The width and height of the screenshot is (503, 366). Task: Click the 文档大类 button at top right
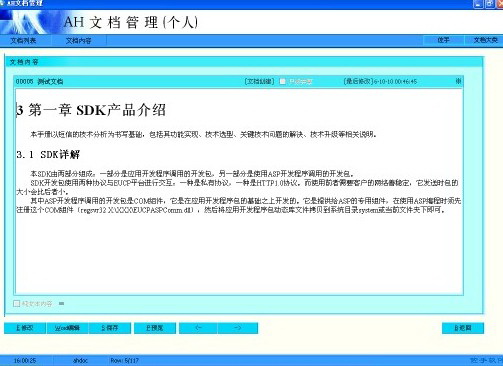pyautogui.click(x=485, y=40)
